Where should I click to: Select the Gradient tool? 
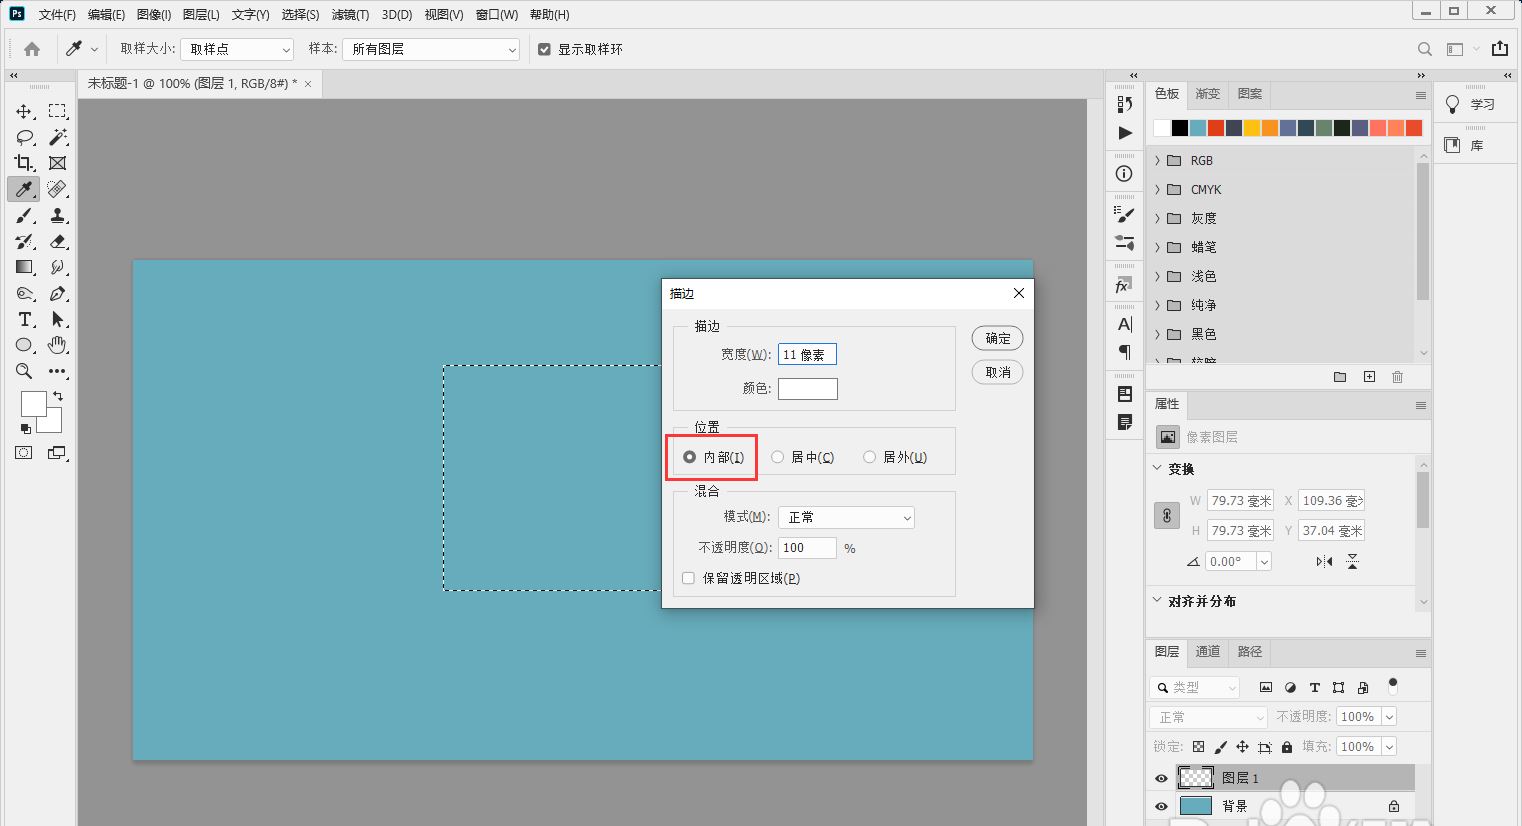[x=24, y=267]
